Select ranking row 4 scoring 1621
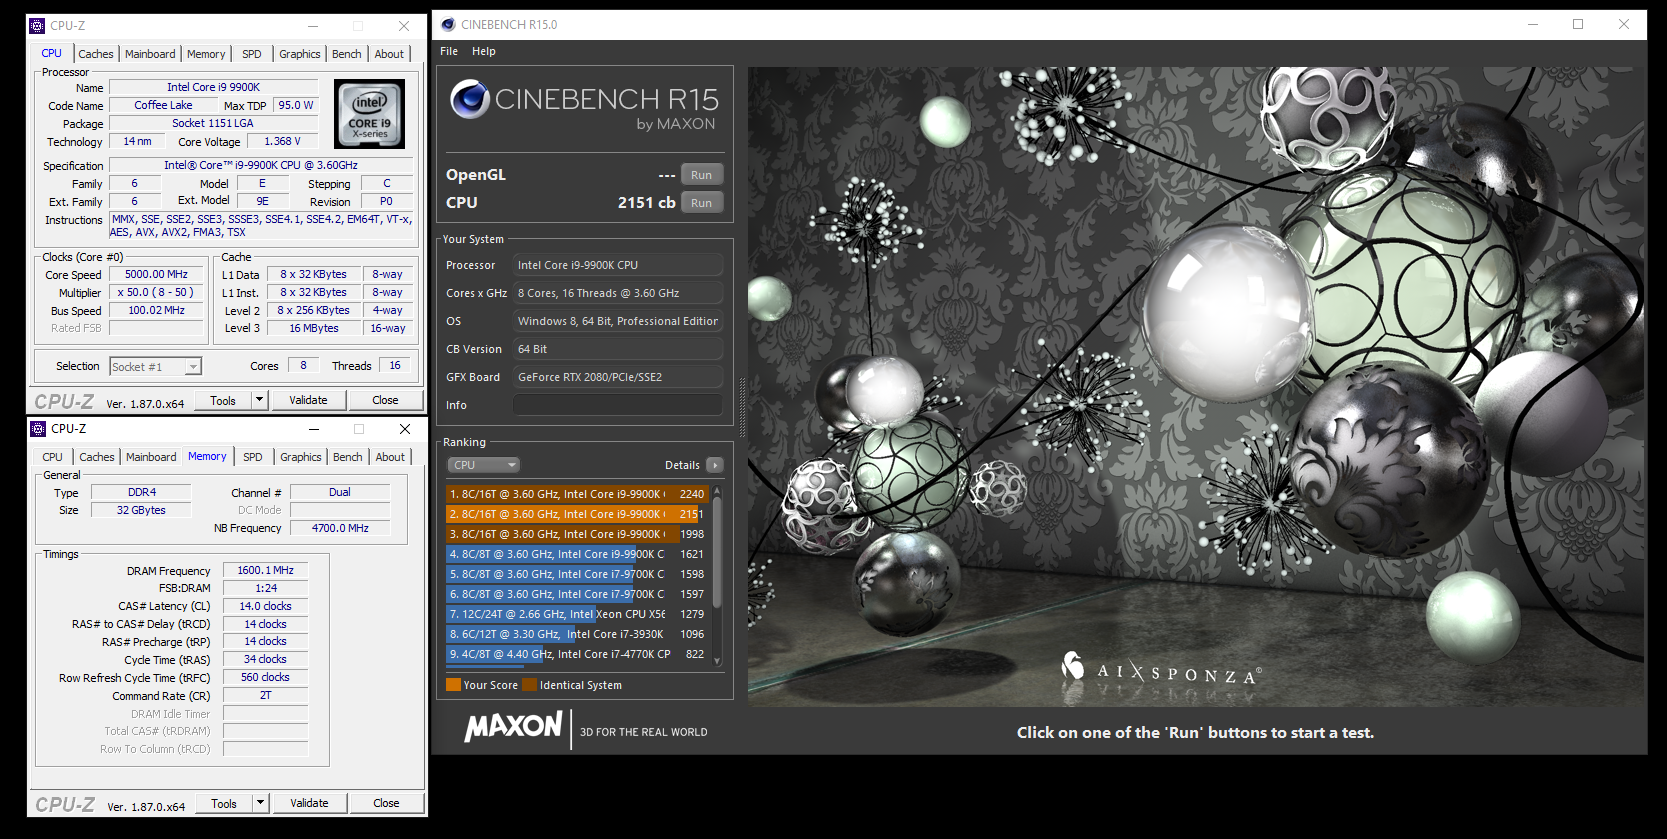This screenshot has height=839, width=1667. (577, 554)
